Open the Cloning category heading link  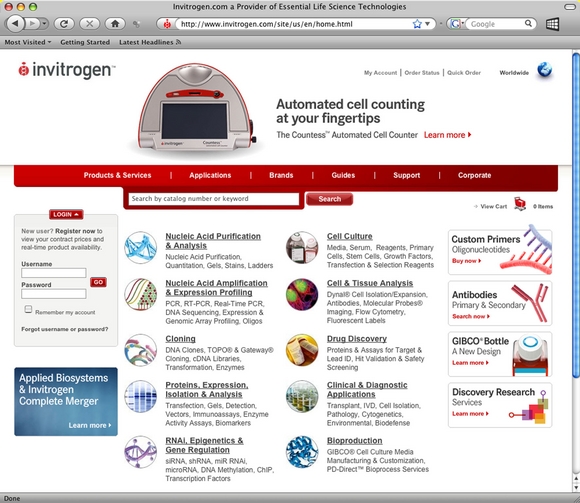coord(181,339)
